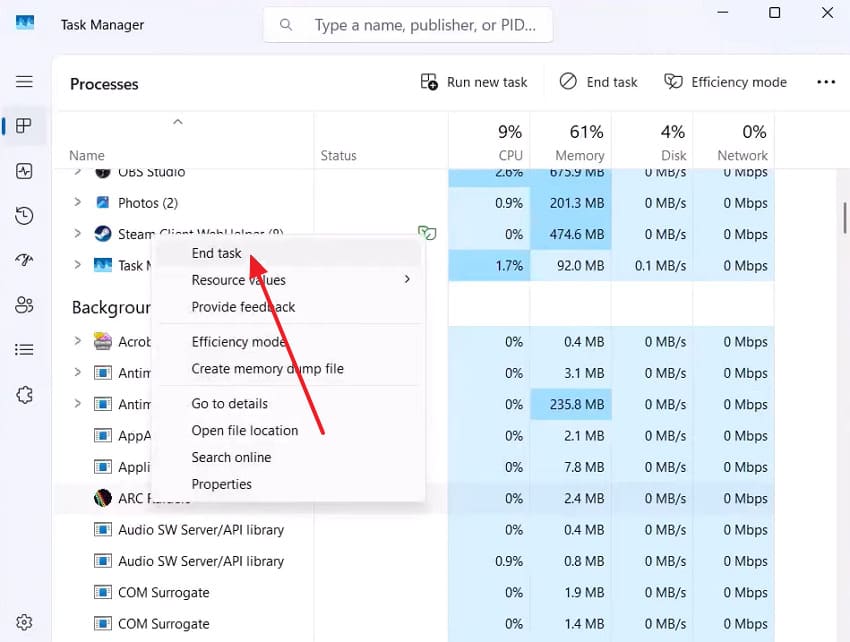This screenshot has height=642, width=850.
Task: Click the Efficiency mode toolbar button
Action: tap(726, 82)
